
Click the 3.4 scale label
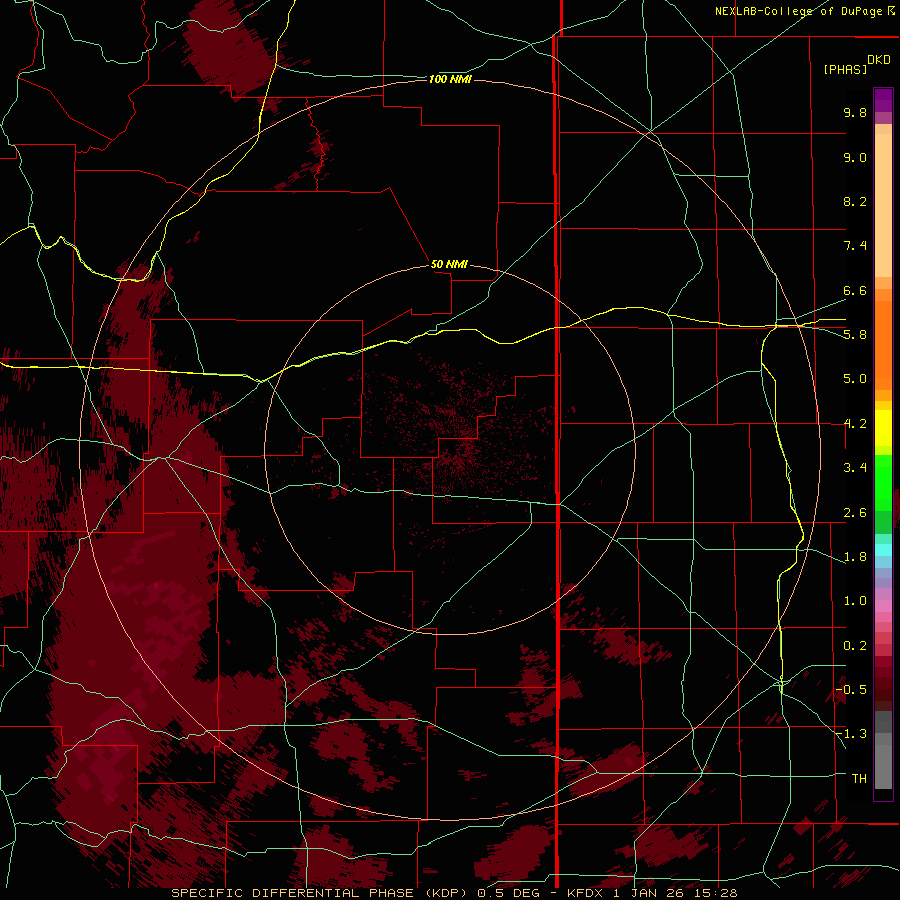click(855, 468)
